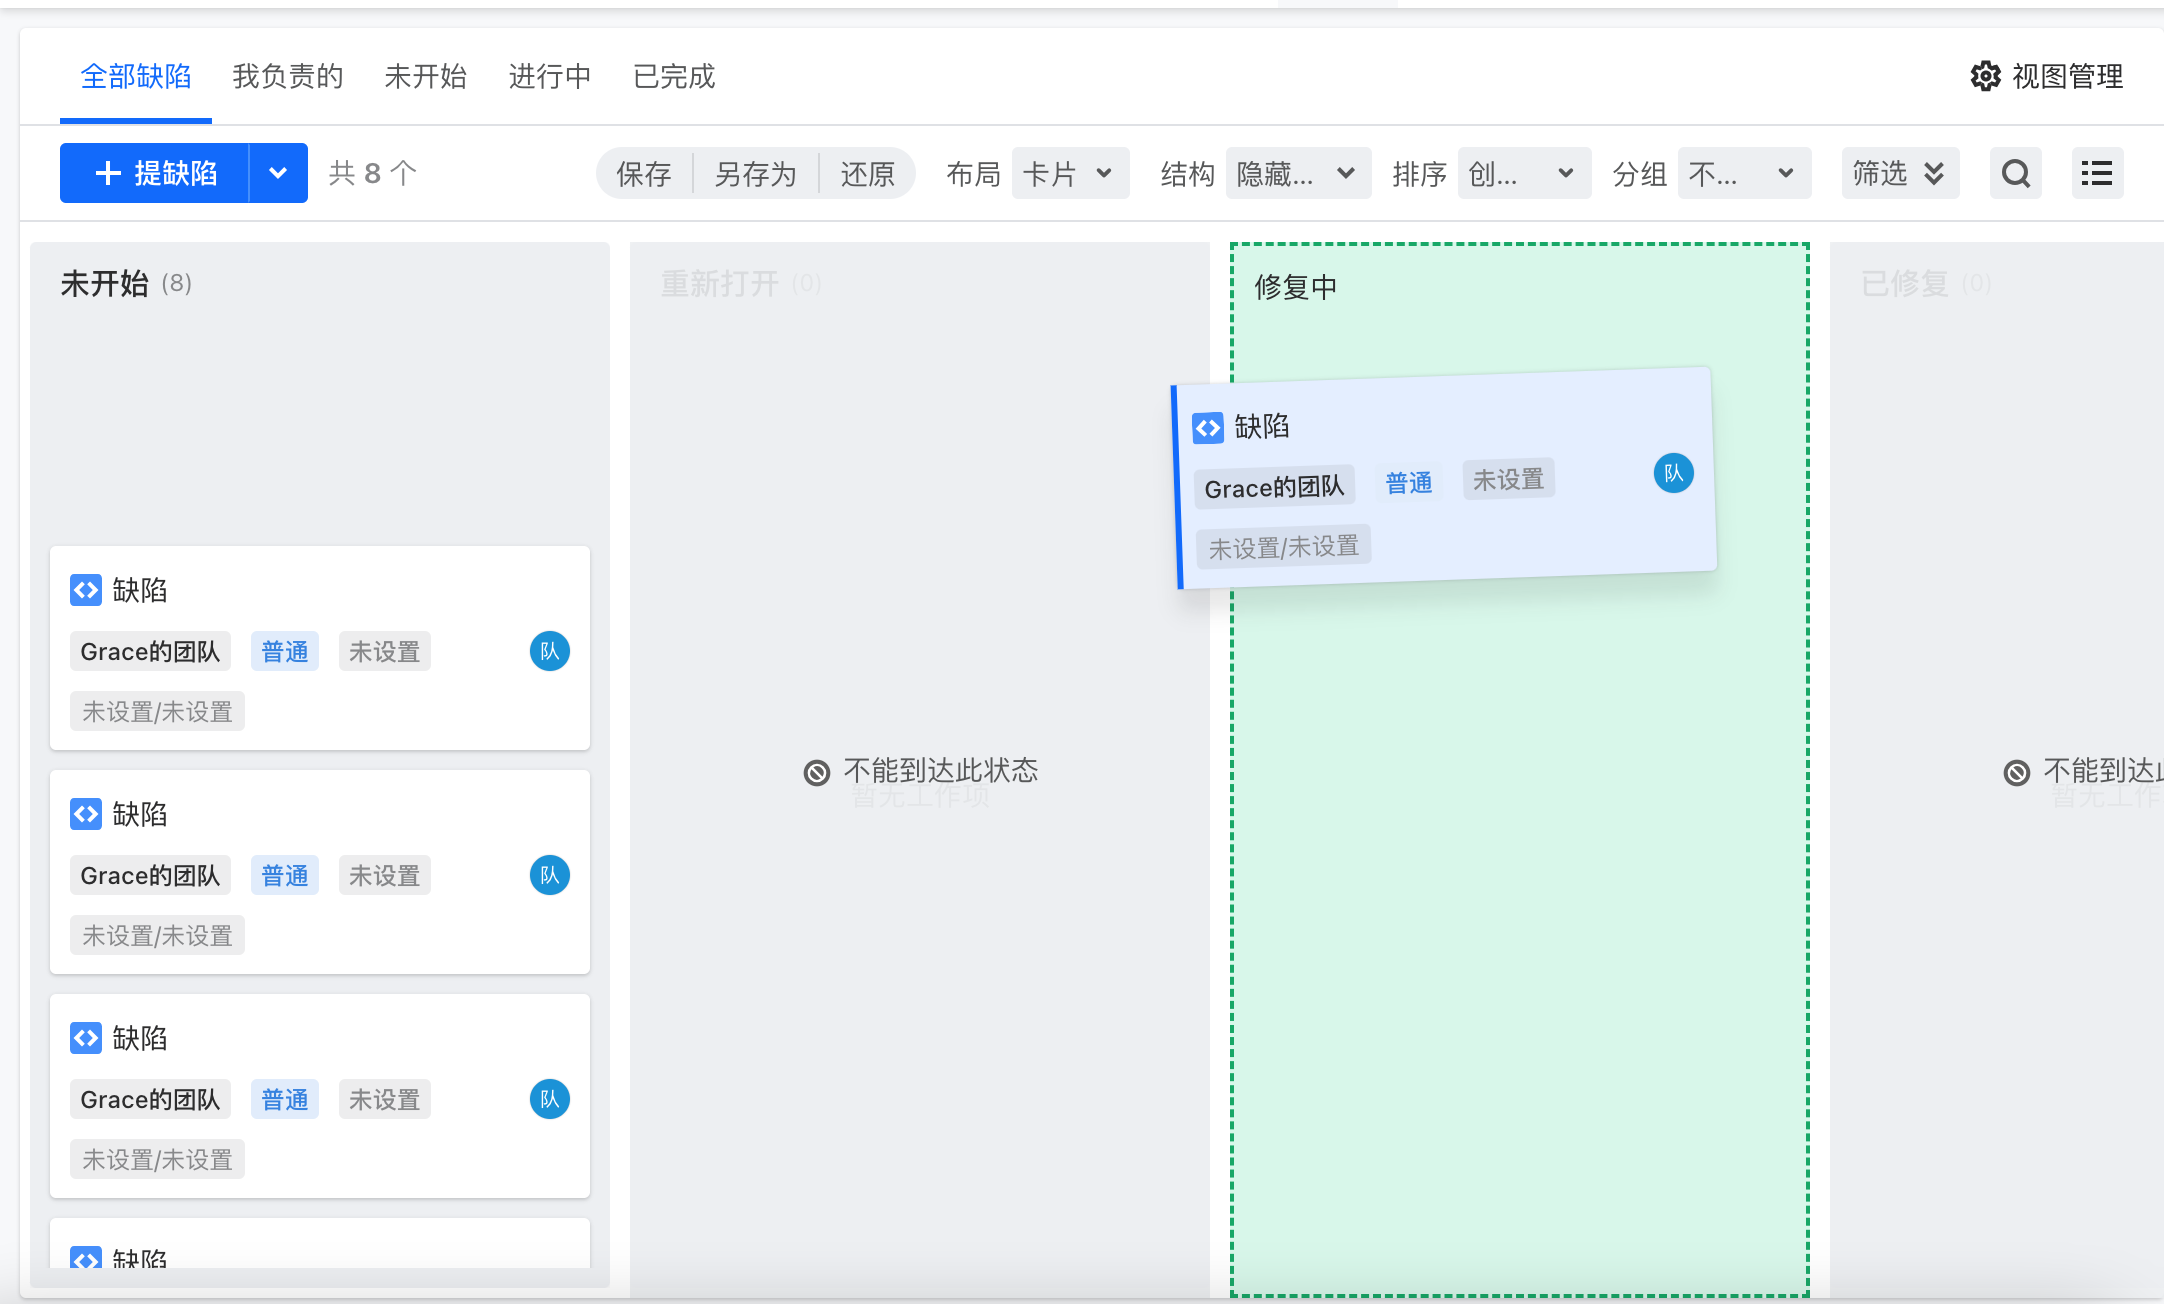Screen dimensions: 2164x1304
Task: Click second card's 队 avatar icon
Action: [x=549, y=876]
